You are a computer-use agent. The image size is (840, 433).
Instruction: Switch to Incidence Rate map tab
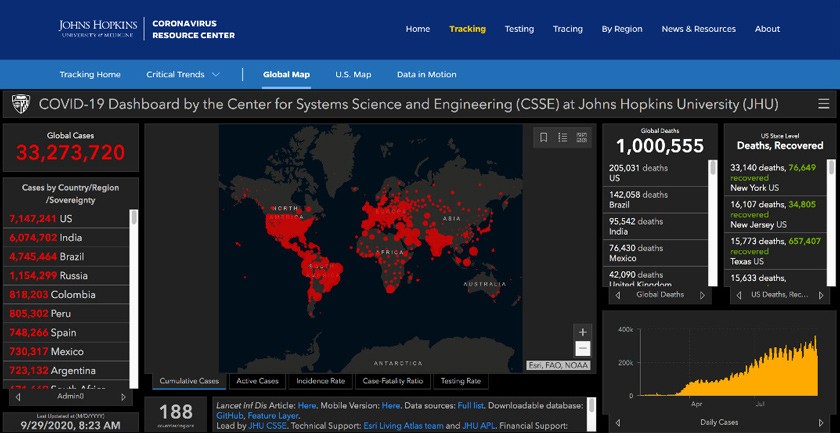[x=320, y=381]
